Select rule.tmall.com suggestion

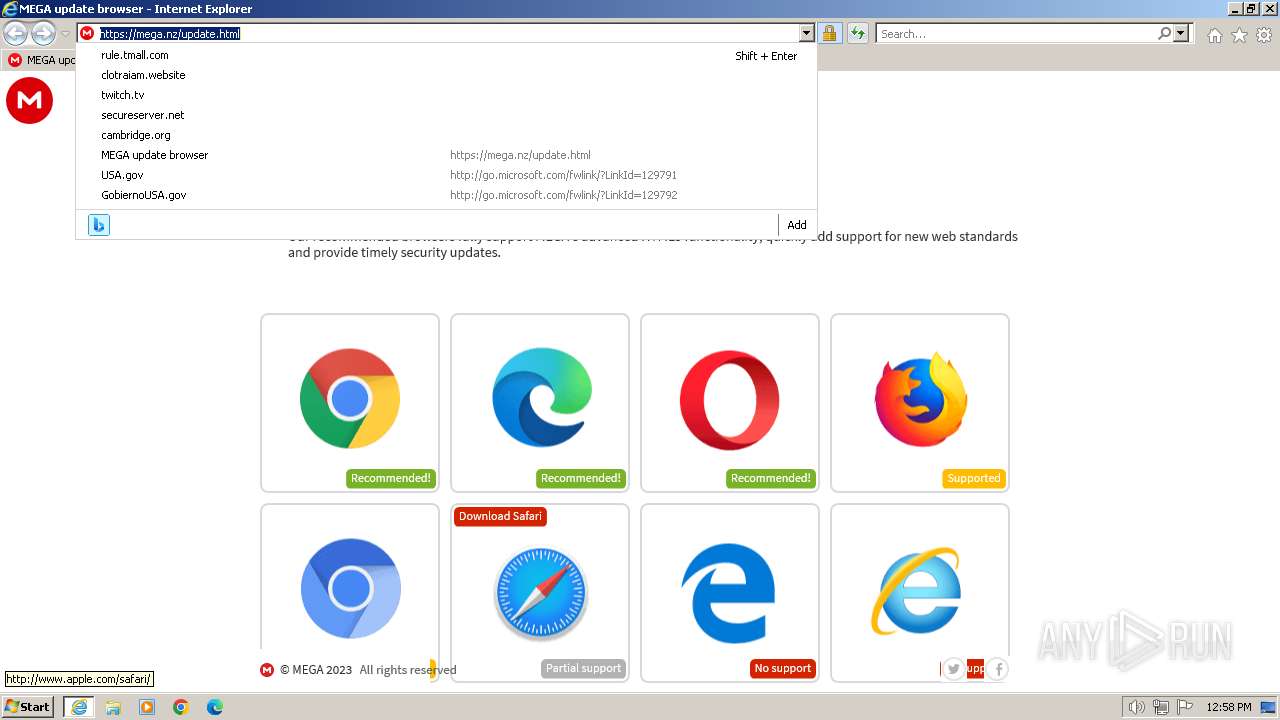[446, 55]
